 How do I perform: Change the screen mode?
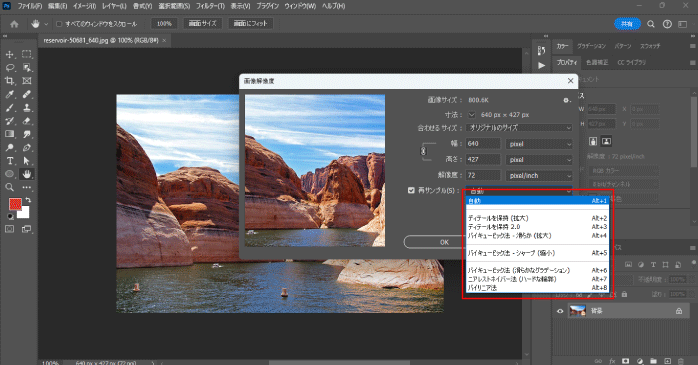coord(27,229)
